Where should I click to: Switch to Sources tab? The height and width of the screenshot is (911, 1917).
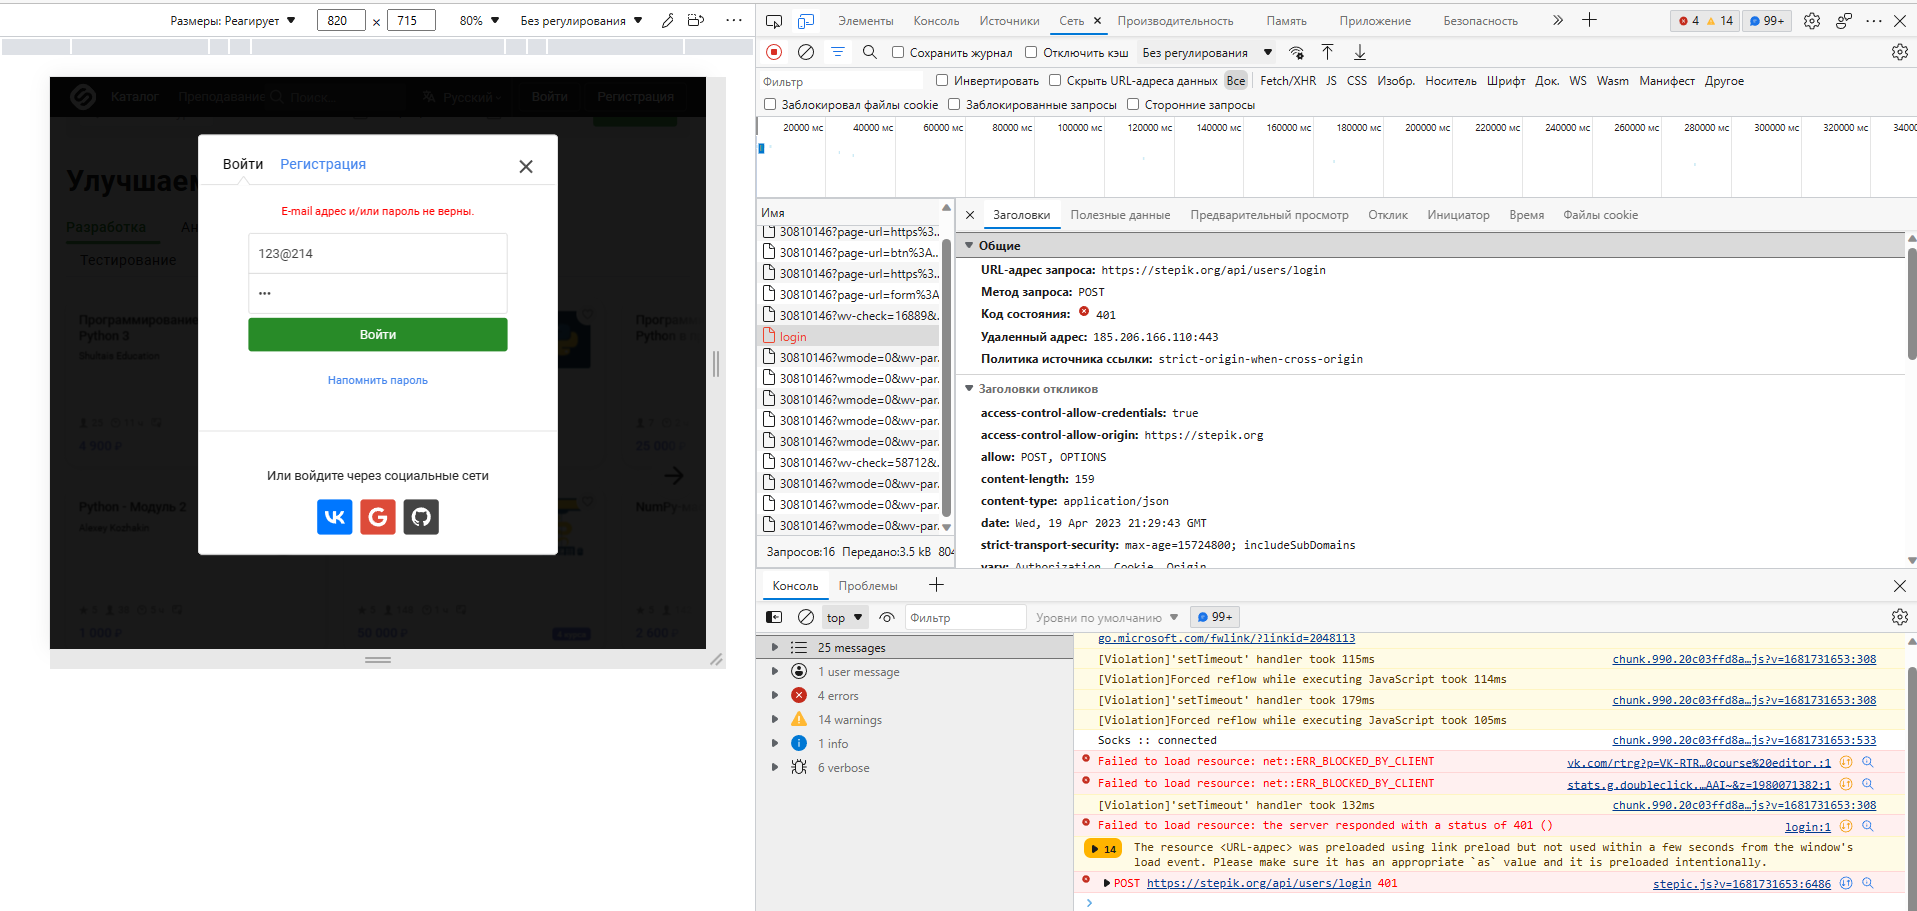tap(1009, 21)
